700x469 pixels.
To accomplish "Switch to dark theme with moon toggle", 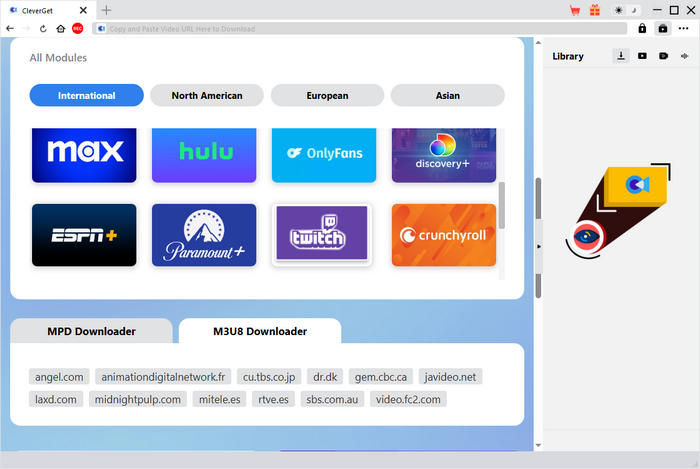I will coord(633,10).
